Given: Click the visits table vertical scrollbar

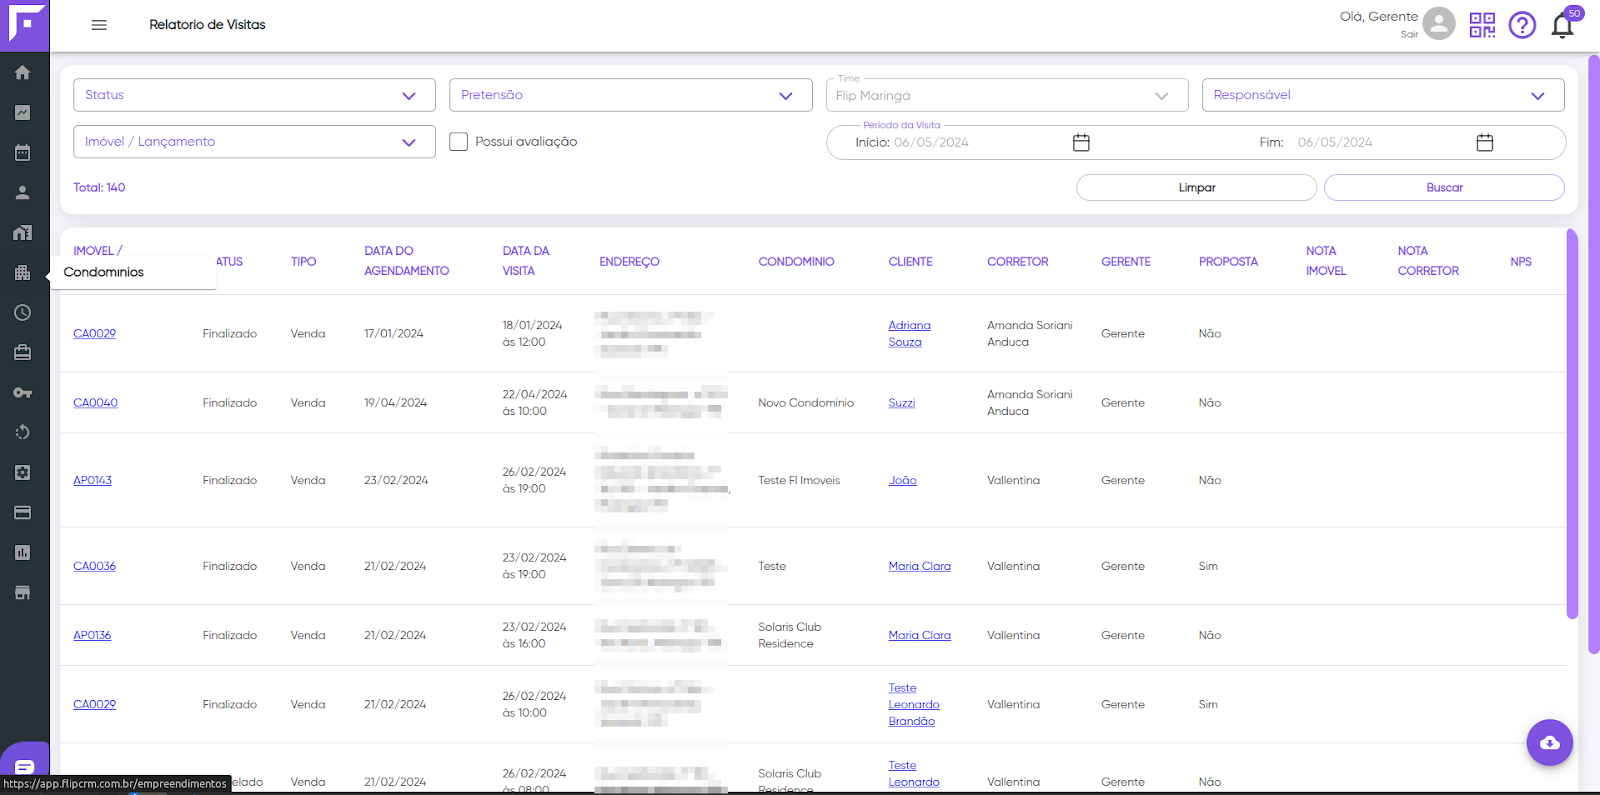Looking at the screenshot, I should 1572,425.
